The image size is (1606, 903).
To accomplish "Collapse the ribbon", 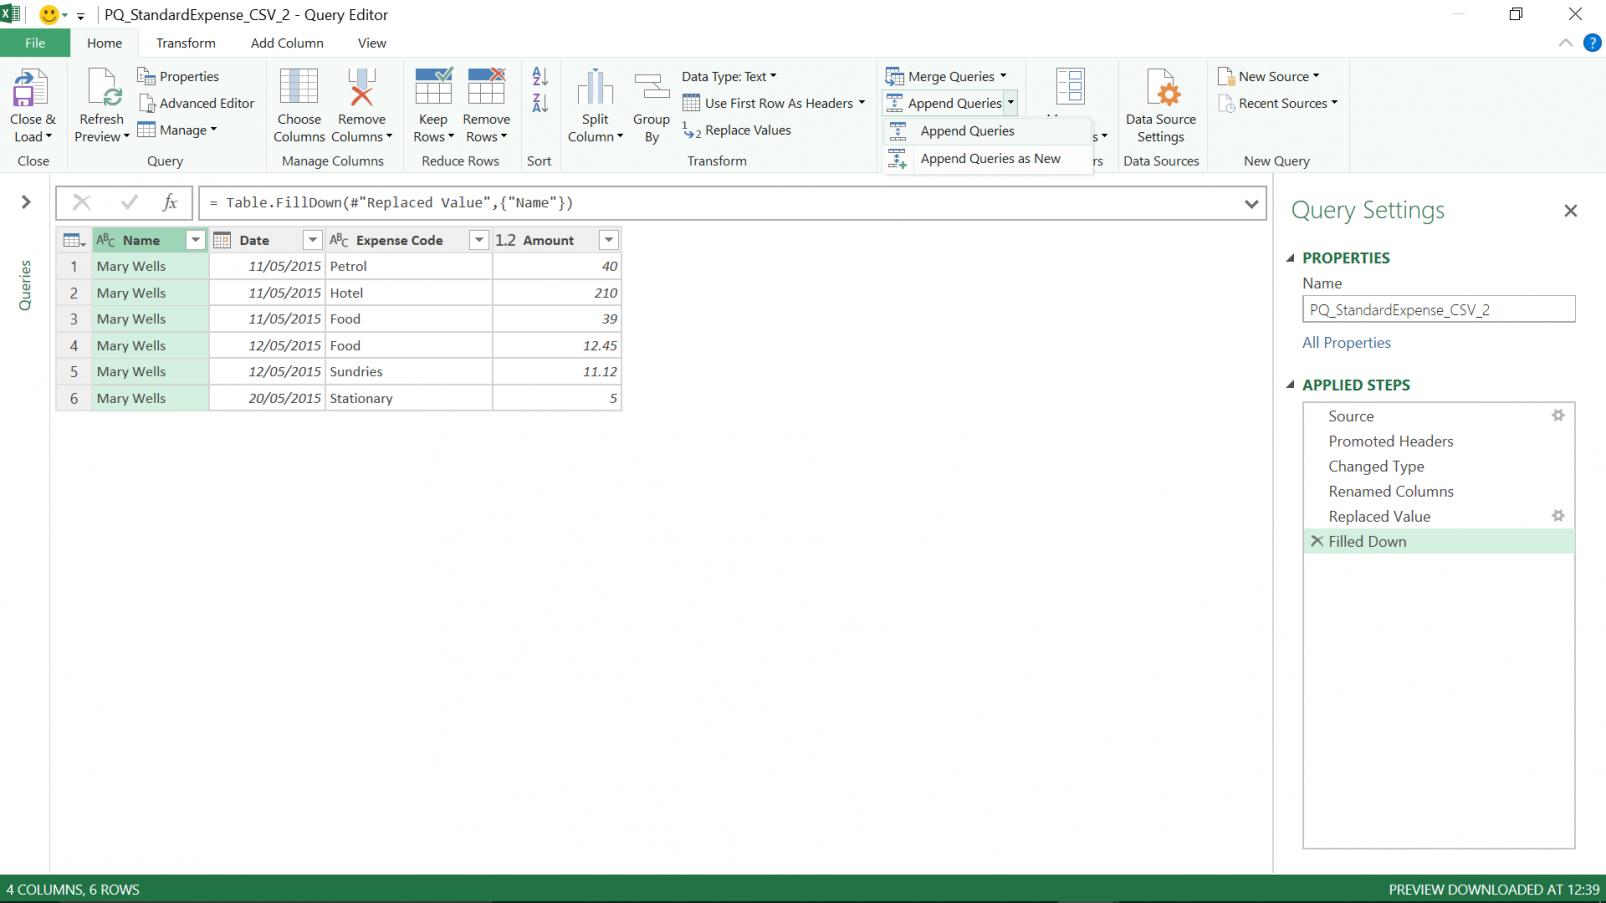I will pos(1565,43).
